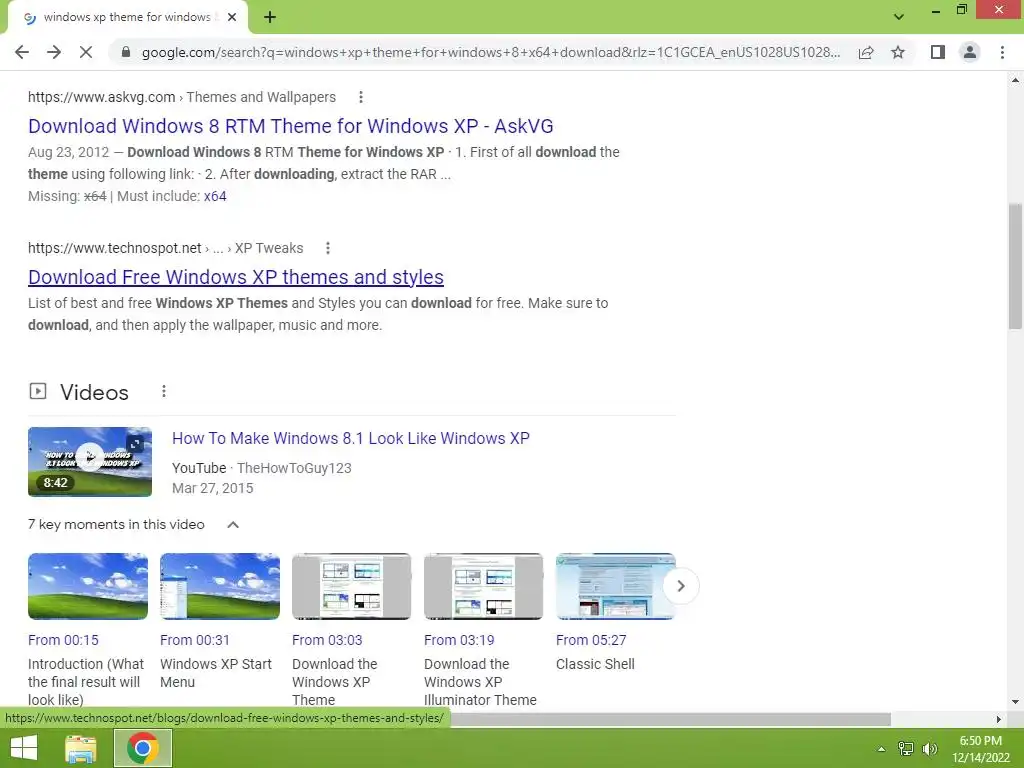Open more options beside the Videos heading
This screenshot has width=1024, height=768.
[x=164, y=391]
